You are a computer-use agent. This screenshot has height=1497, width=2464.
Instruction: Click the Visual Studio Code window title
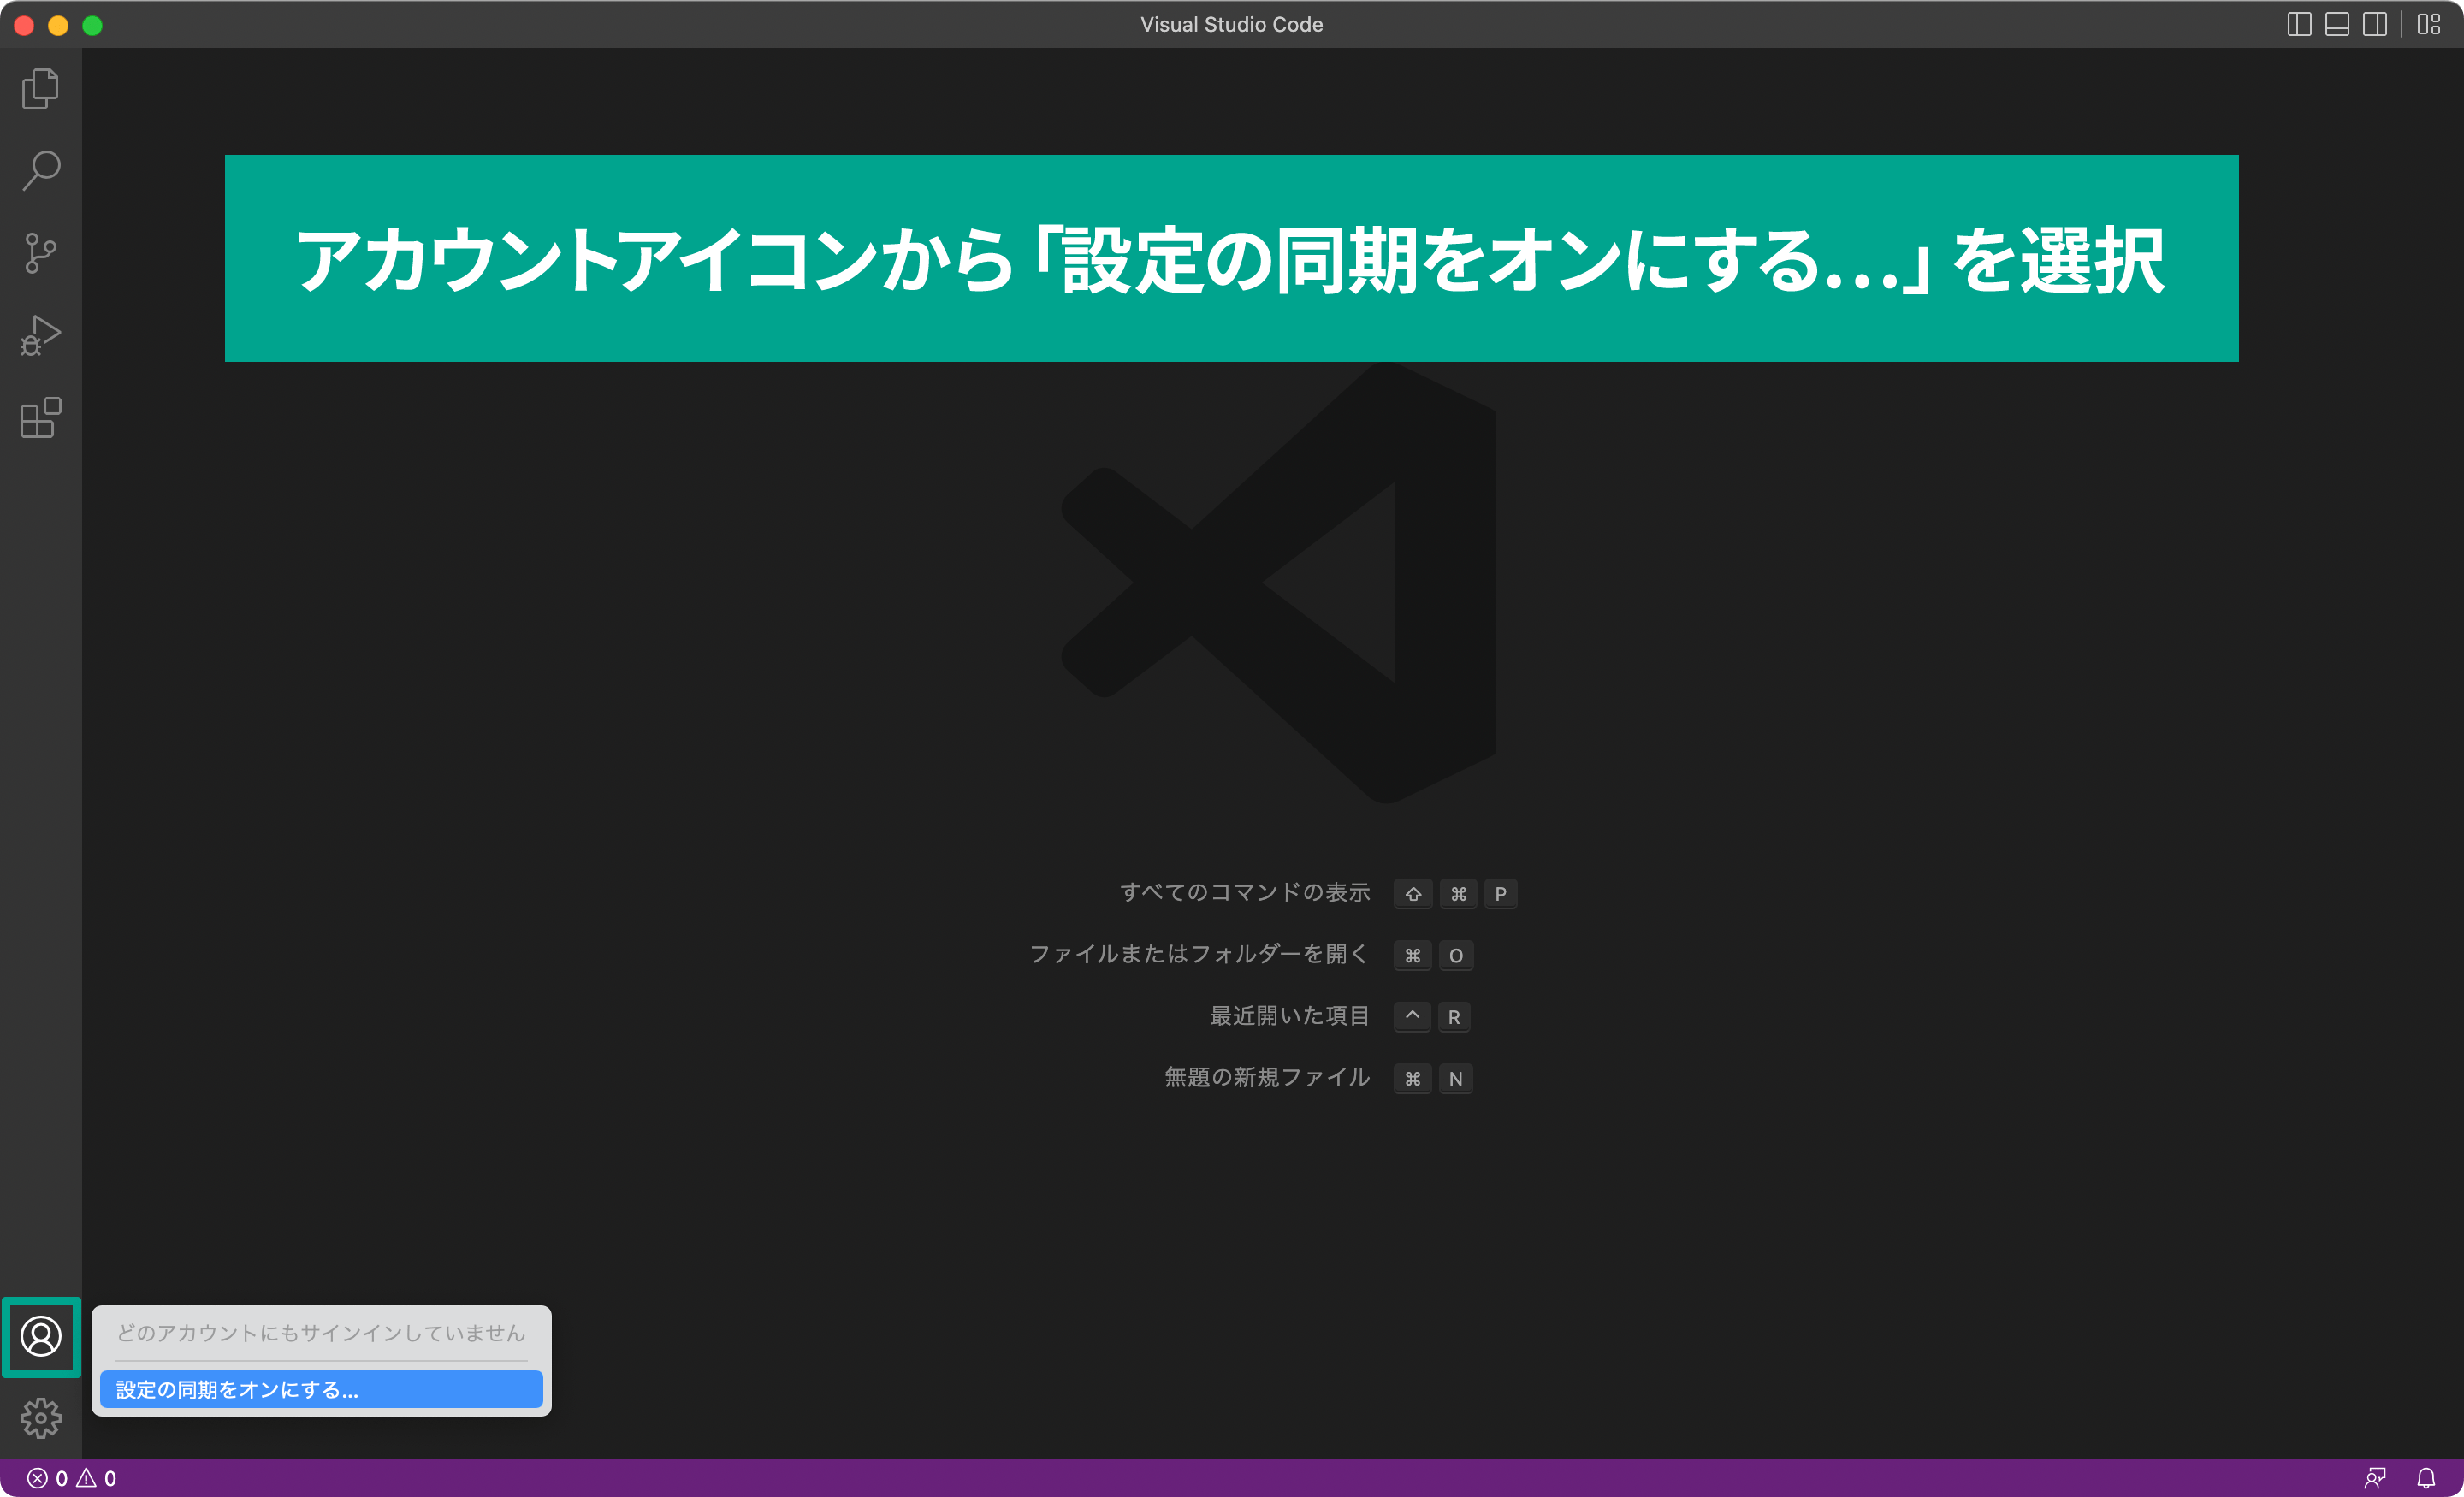[1232, 24]
